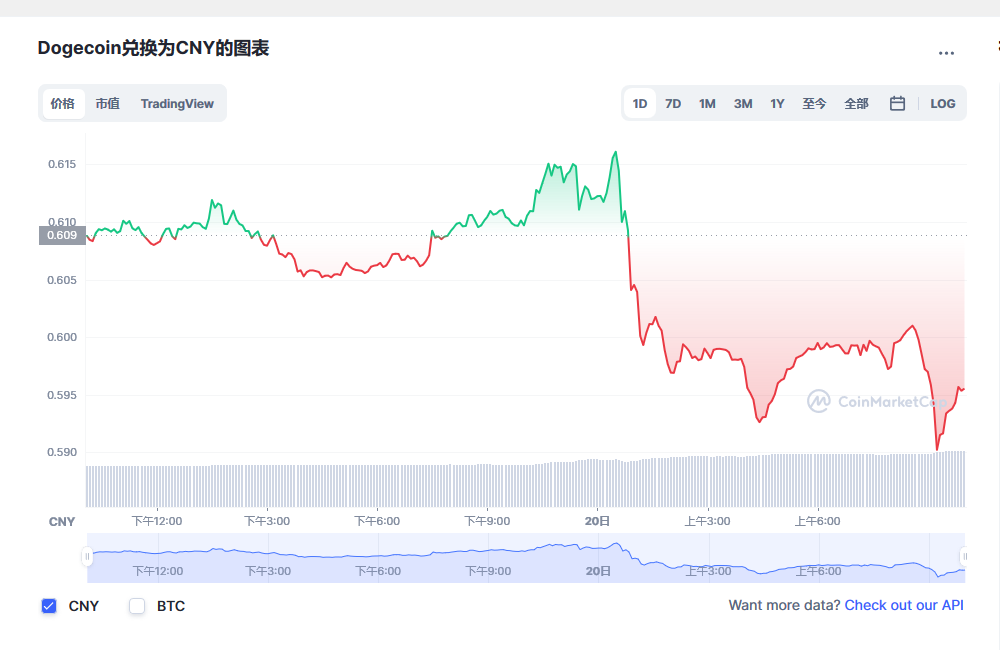This screenshot has height=650, width=1000.
Task: Click the 0.600 y-axis label
Action: click(x=62, y=337)
